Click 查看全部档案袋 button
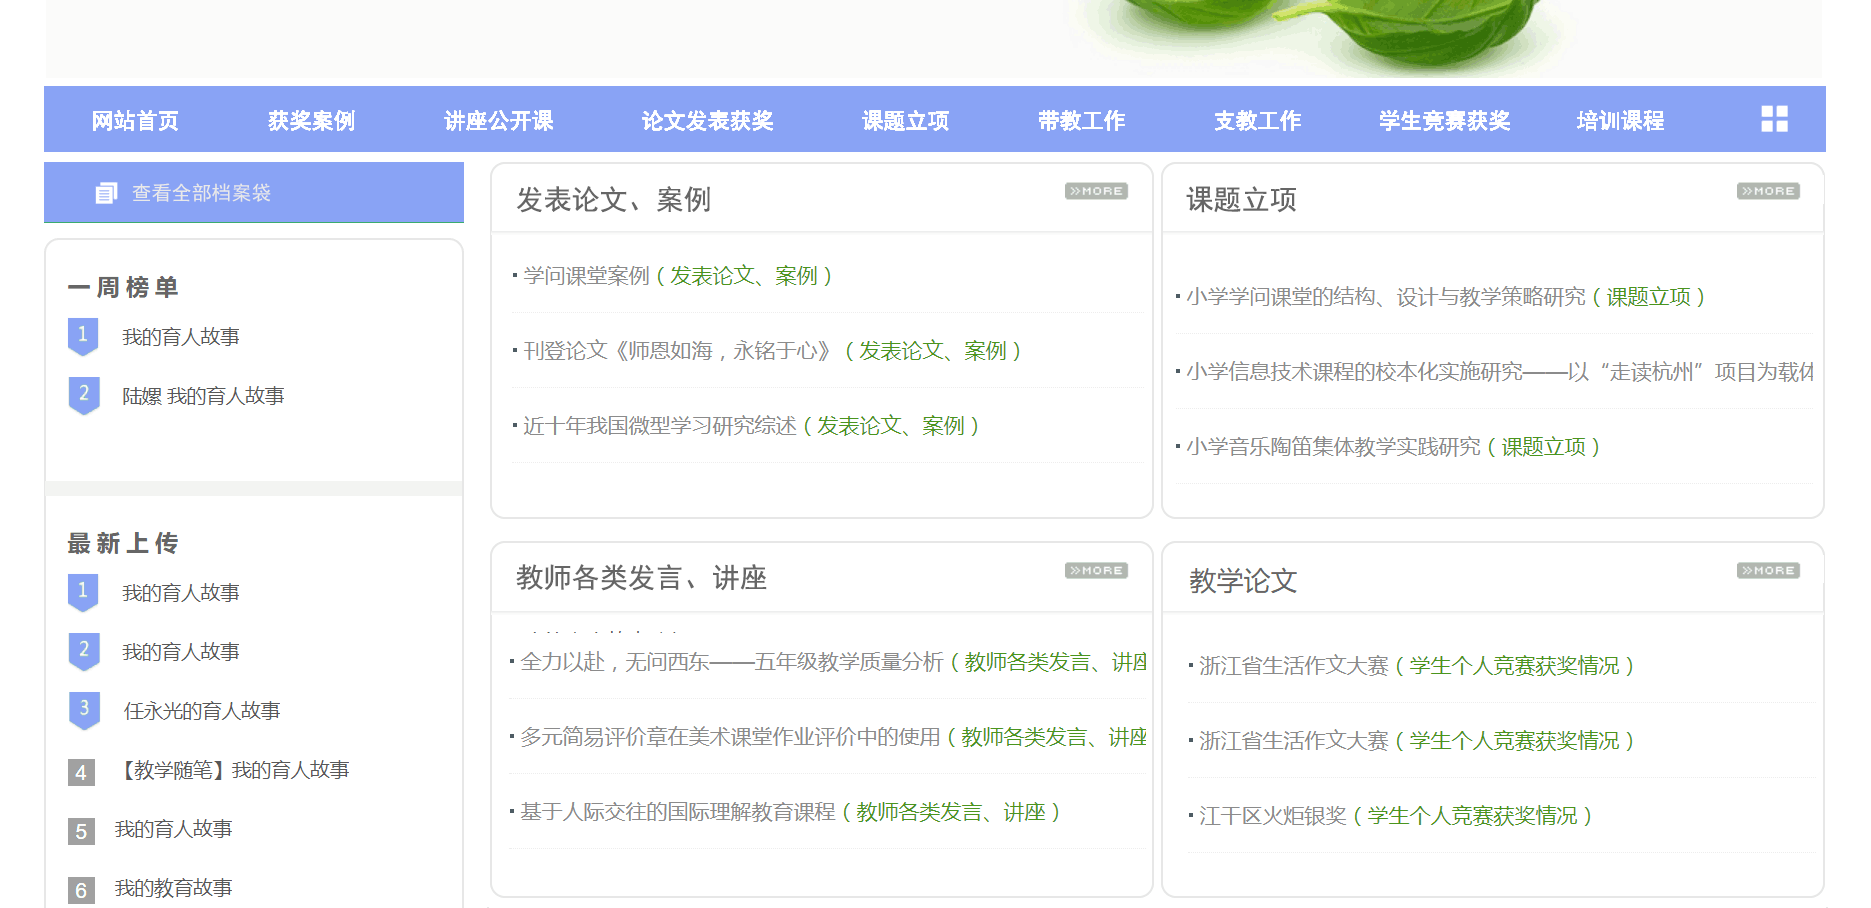The width and height of the screenshot is (1871, 908). point(201,193)
